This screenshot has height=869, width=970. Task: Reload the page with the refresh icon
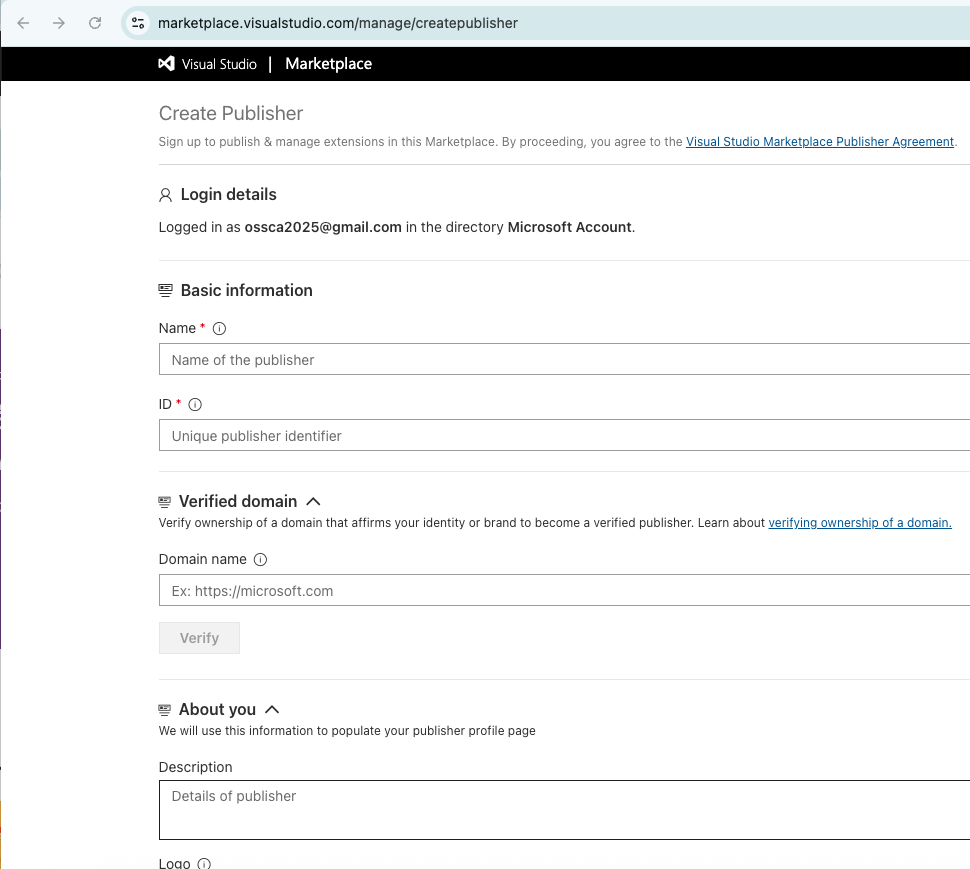tap(95, 23)
